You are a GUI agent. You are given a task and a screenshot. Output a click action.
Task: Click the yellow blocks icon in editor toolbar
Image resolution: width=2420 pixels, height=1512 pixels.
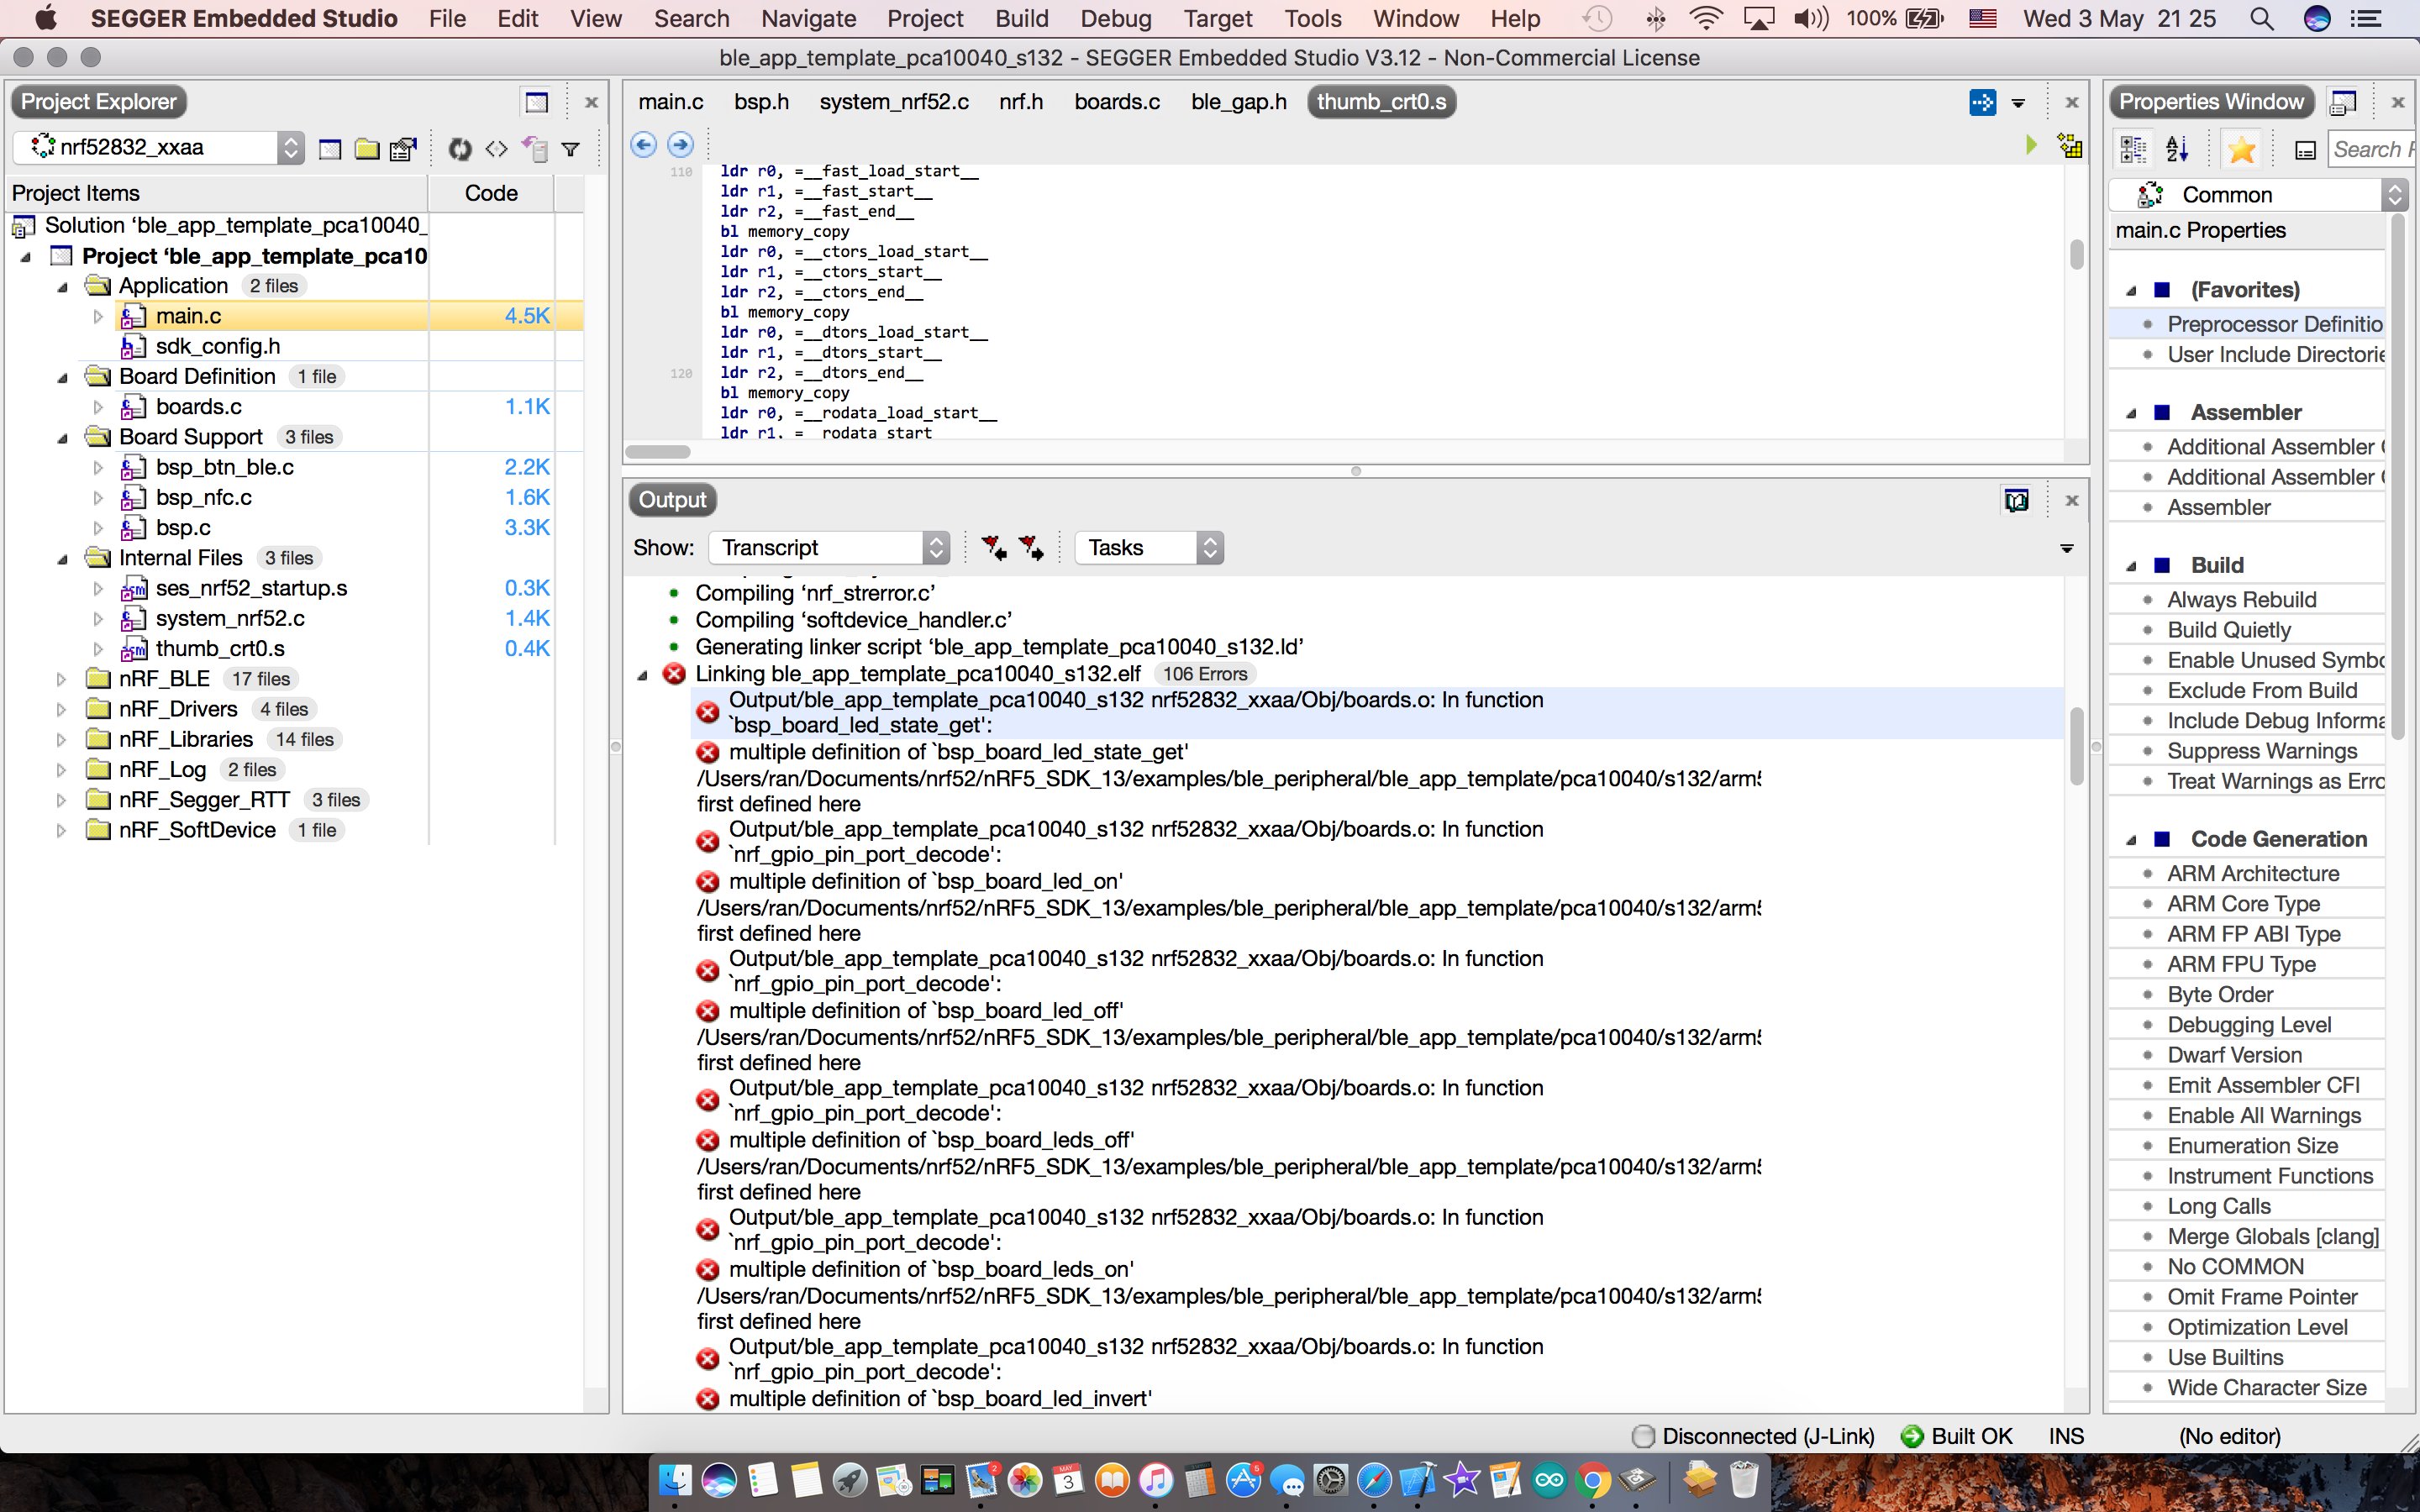2070,146
